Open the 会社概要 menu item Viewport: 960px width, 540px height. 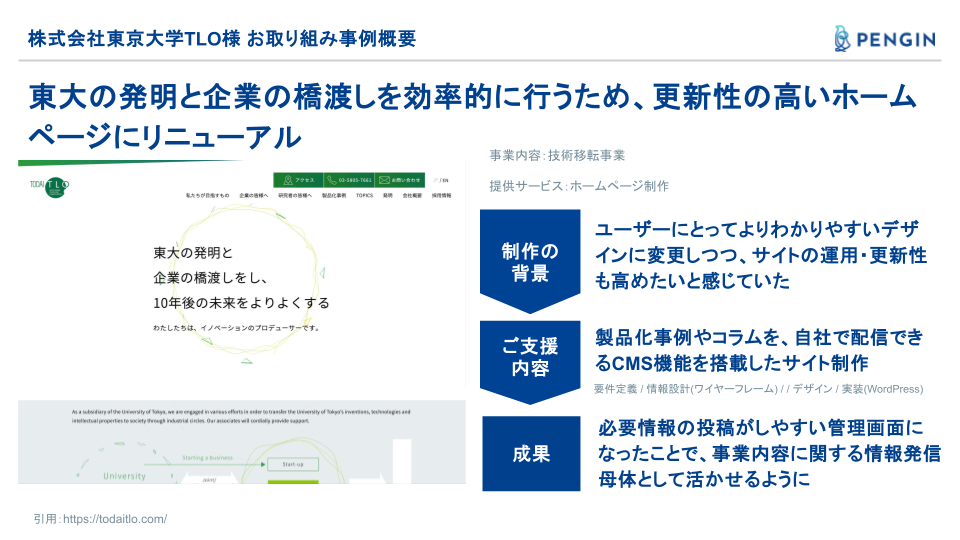tap(412, 195)
